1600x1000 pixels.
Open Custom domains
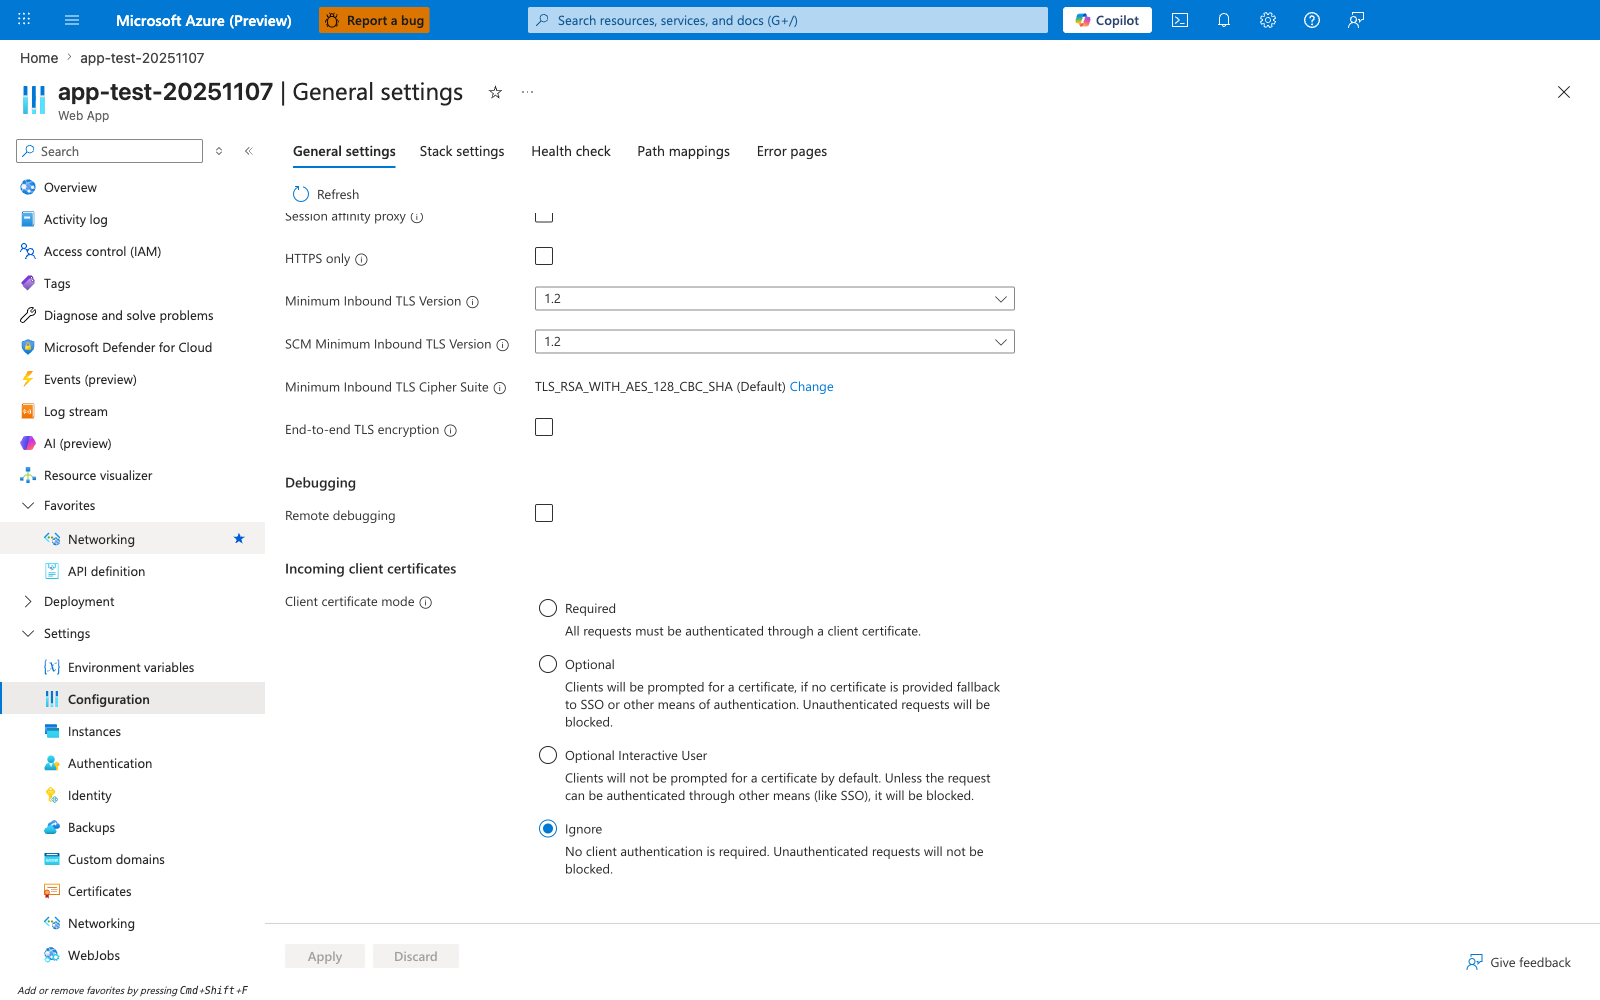coord(116,859)
